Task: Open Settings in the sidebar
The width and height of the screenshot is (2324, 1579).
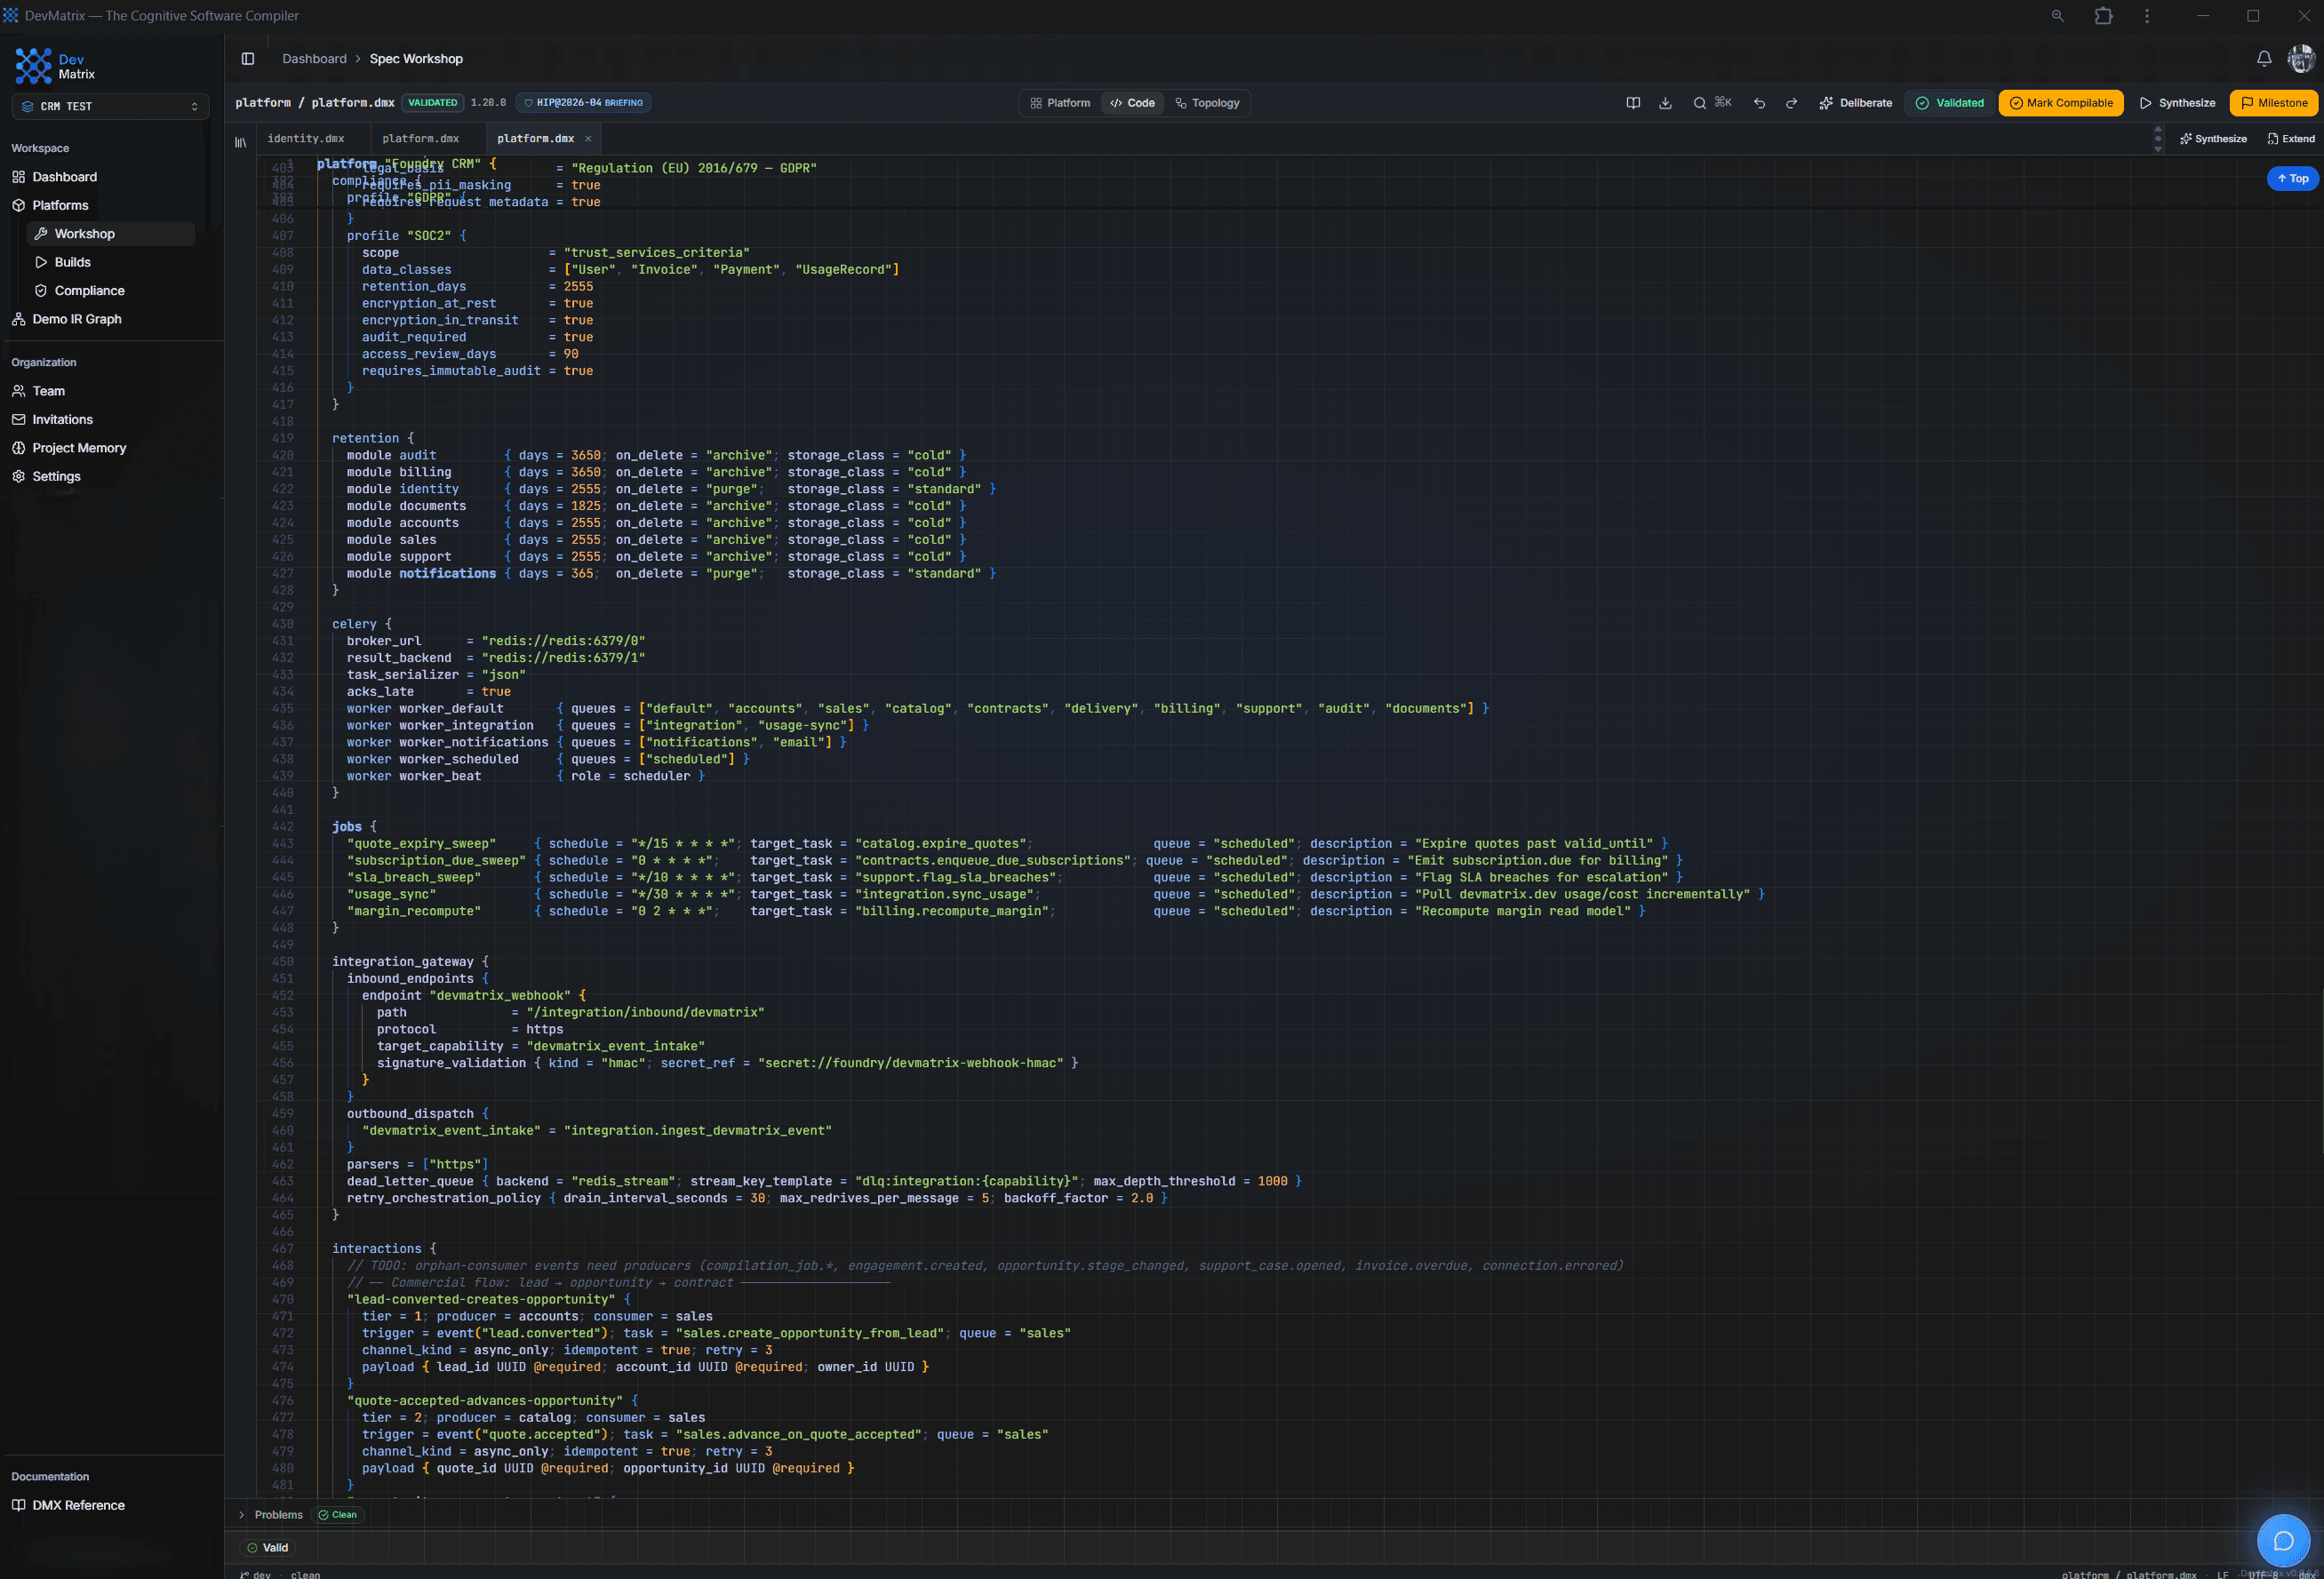Action: tap(56, 477)
